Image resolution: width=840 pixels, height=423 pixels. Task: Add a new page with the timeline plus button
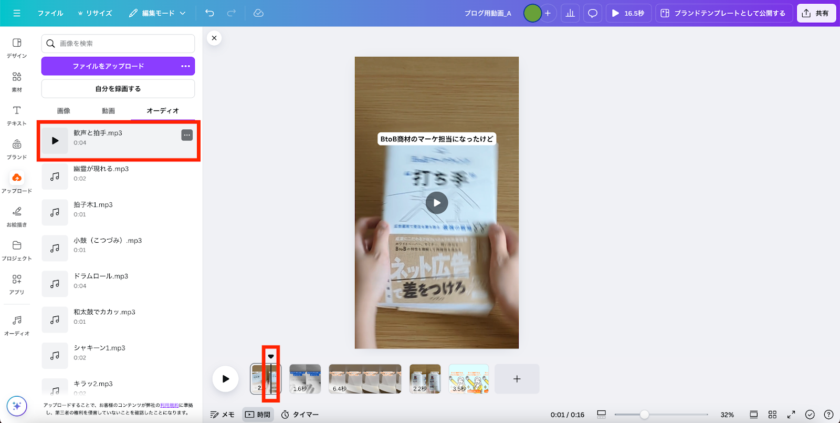(516, 379)
